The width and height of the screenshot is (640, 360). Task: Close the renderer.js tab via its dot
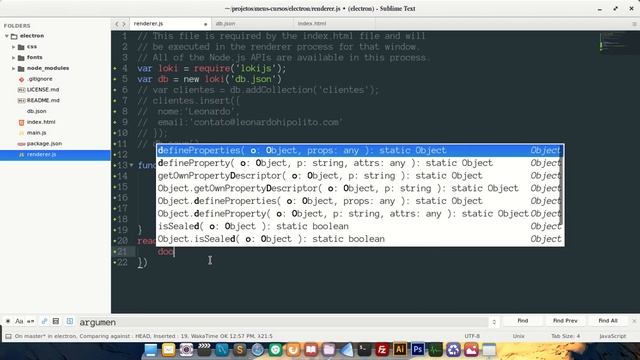coord(205,24)
